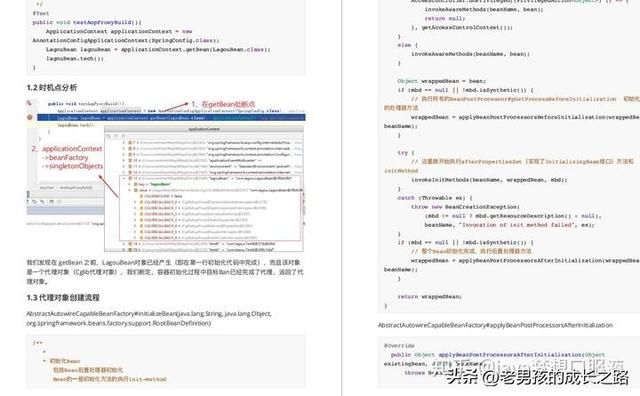The width and height of the screenshot is (640, 396).
Task: Click the evaluate icon in the debugger toolbar
Action: pyautogui.click(x=52, y=202)
